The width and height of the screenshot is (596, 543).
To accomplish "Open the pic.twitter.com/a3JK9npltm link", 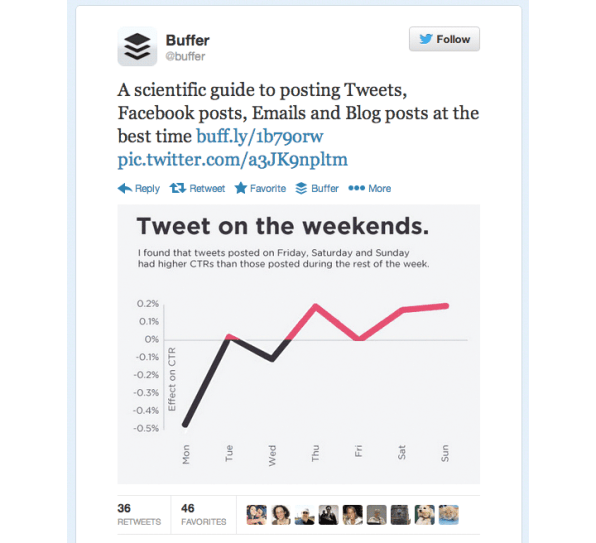I will [233, 159].
